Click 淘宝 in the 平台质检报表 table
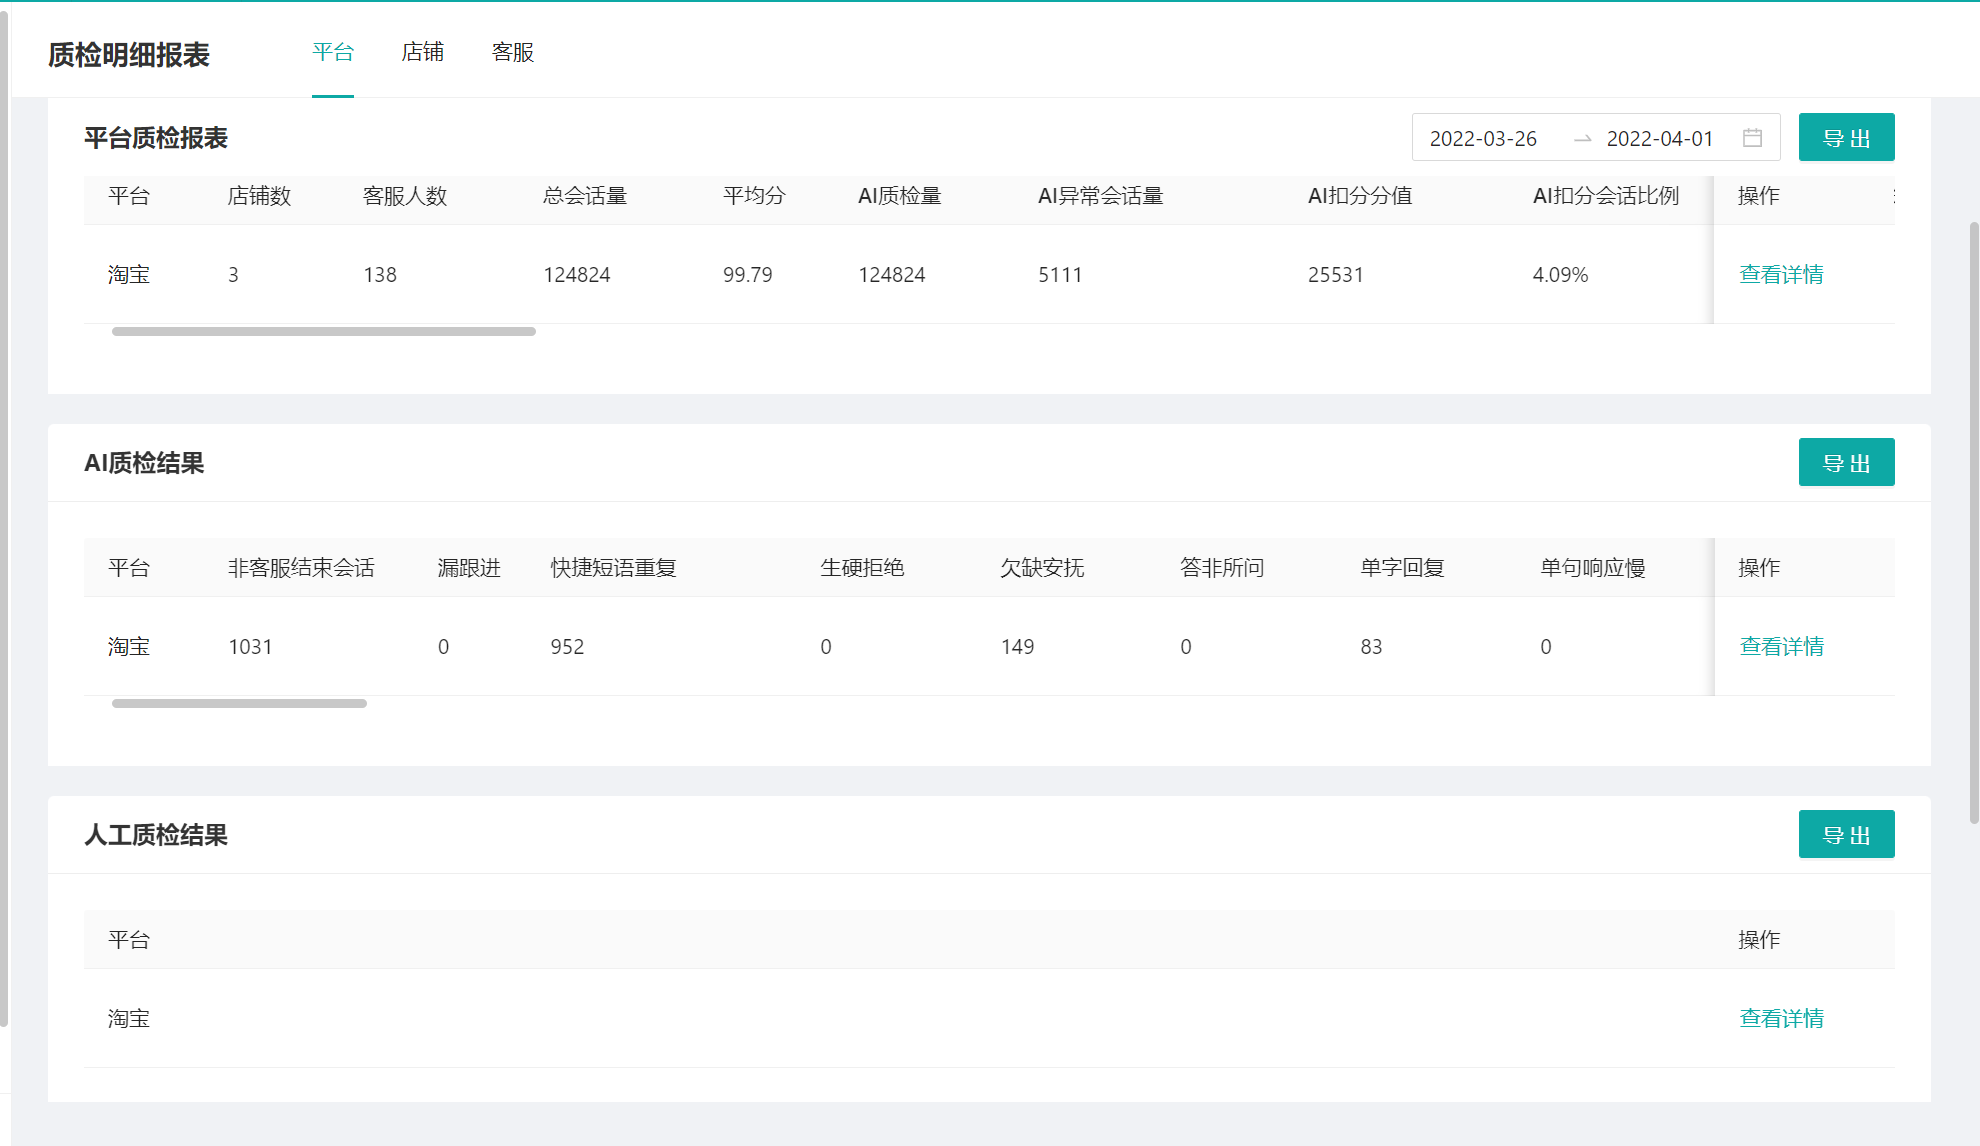This screenshot has height=1146, width=1980. coord(129,274)
